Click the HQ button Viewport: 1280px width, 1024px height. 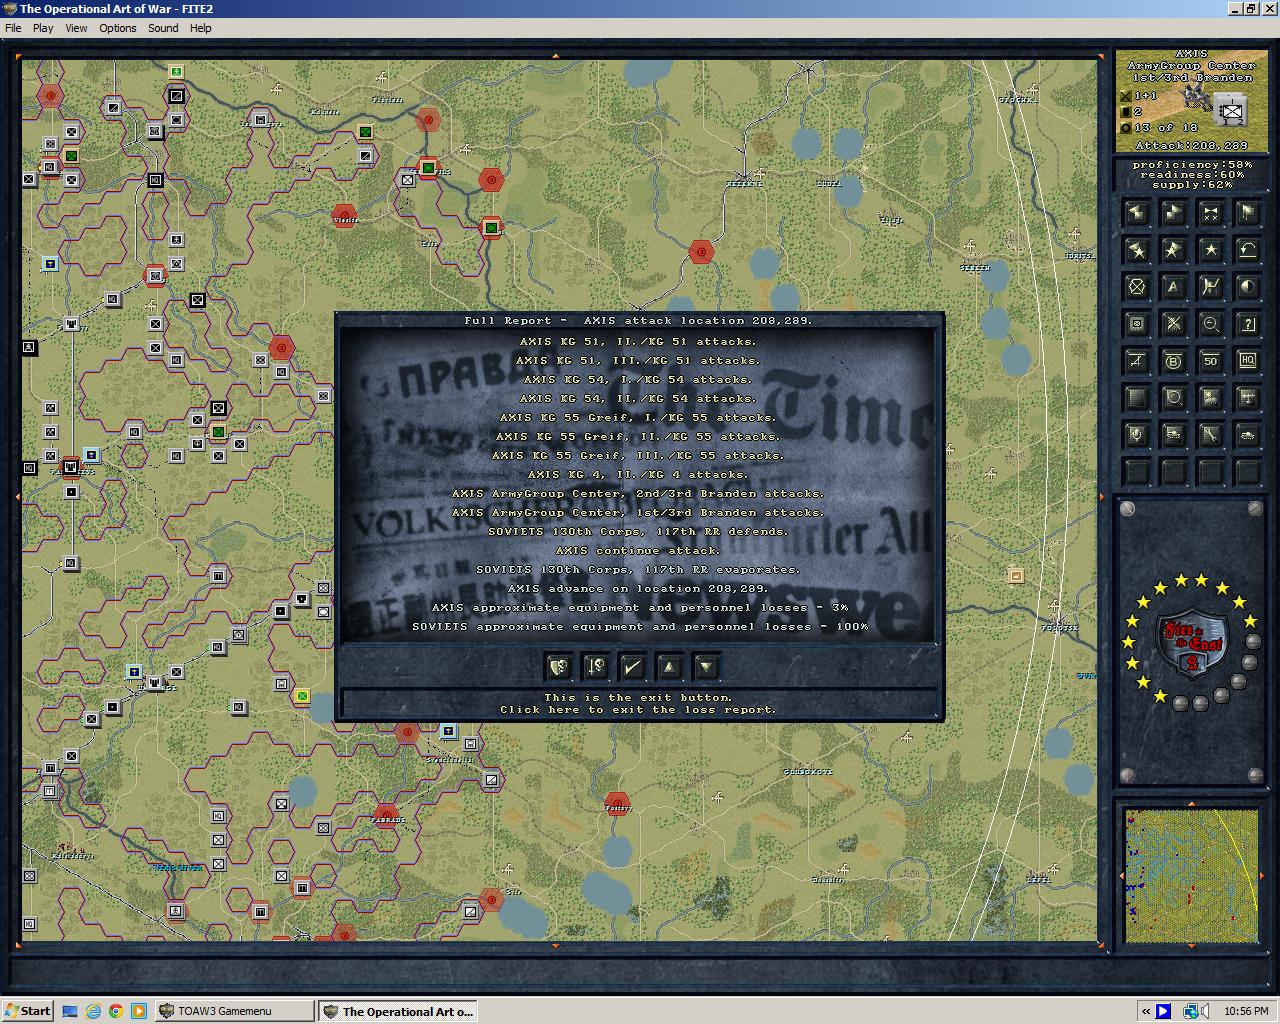point(1248,361)
